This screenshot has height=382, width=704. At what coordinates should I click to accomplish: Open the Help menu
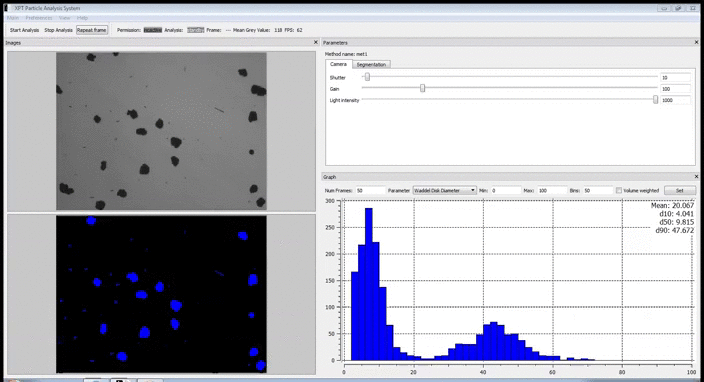(x=82, y=18)
